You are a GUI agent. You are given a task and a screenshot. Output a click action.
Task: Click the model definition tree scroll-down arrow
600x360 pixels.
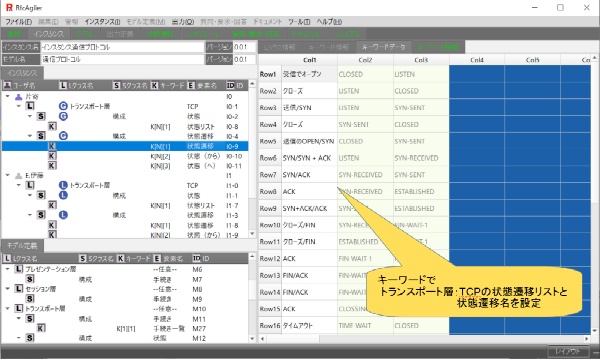[252, 339]
